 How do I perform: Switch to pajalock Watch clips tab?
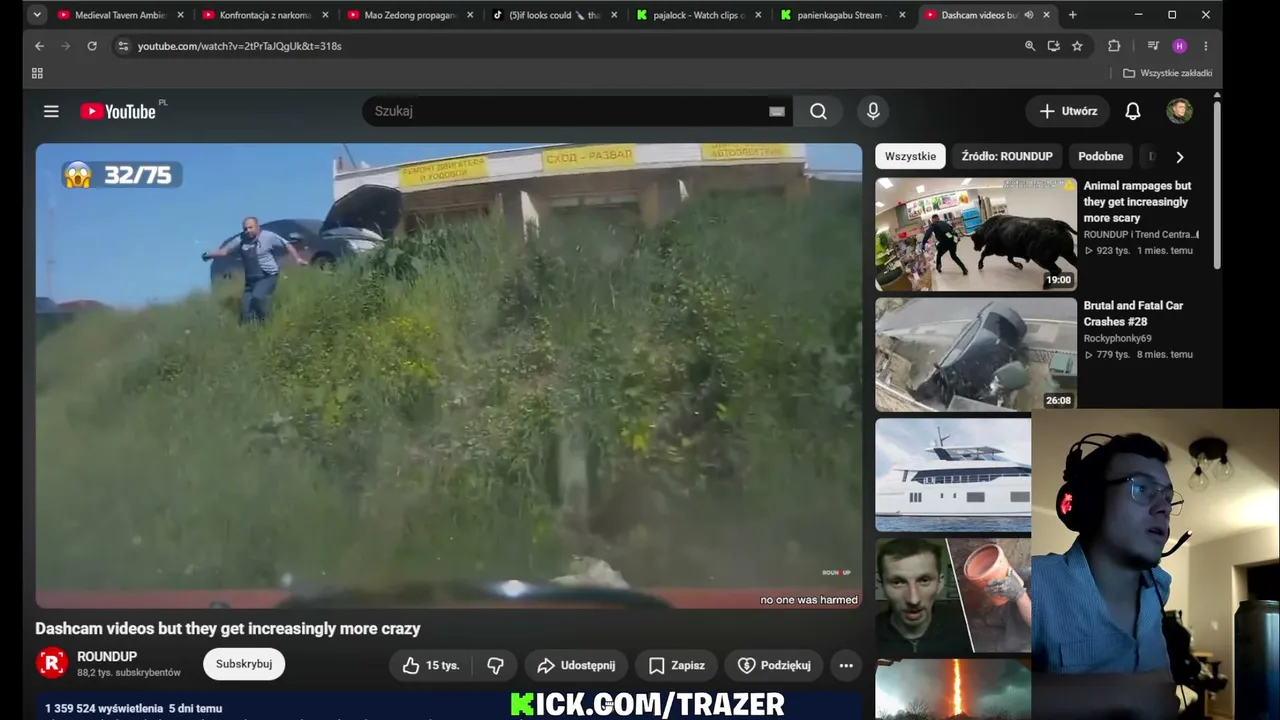(x=699, y=15)
